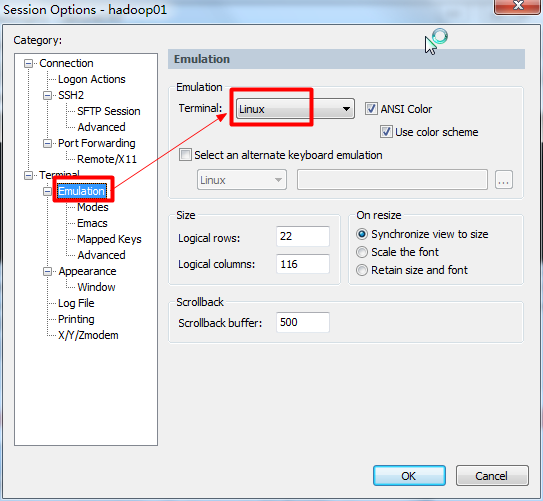
Task: Confirm settings with OK button
Action: tap(409, 476)
